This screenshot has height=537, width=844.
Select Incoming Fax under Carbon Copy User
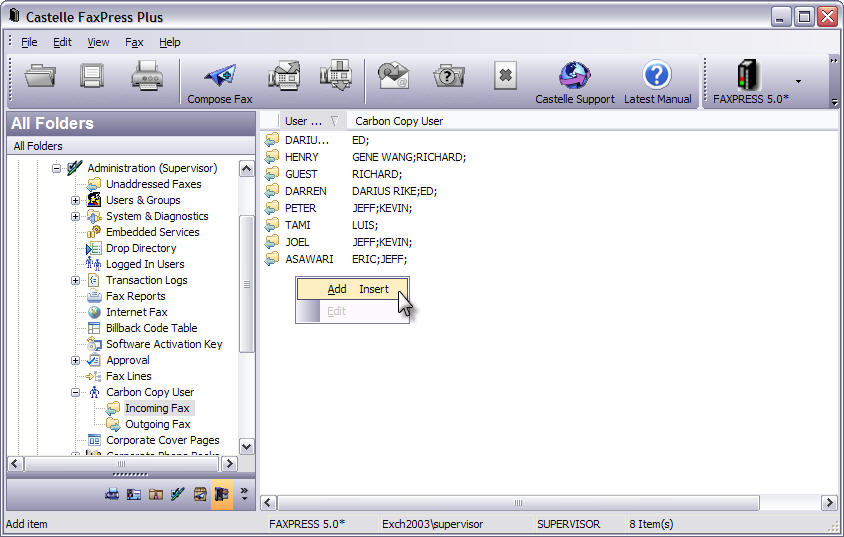pos(157,408)
